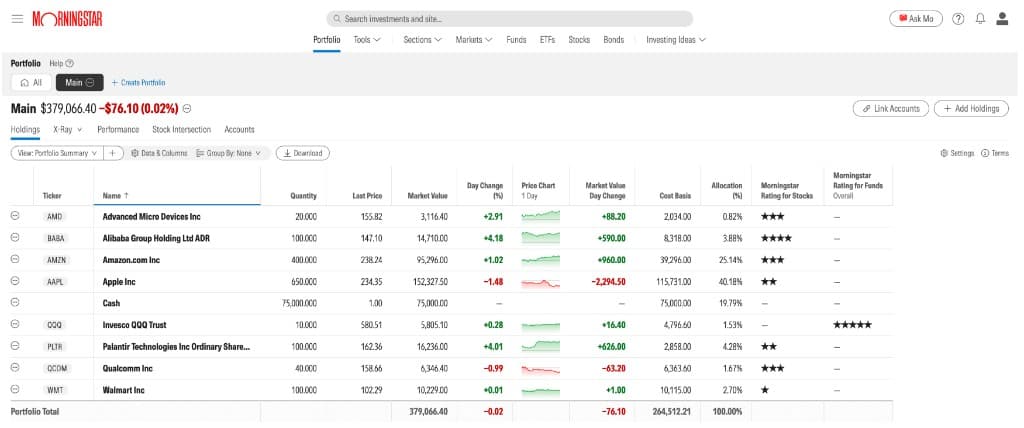This screenshot has width=1024, height=428.
Task: Open the Invesco QQQ Trust holding
Action: [135, 325]
